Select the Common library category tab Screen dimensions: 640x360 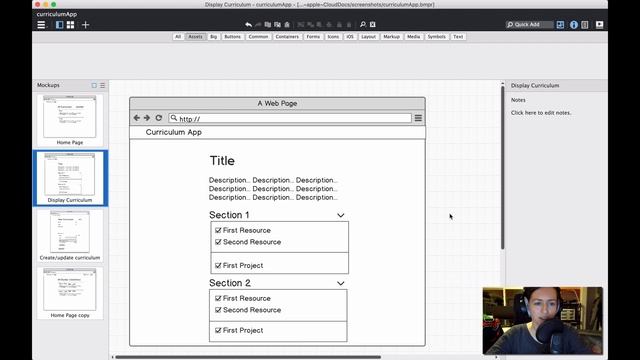(x=258, y=37)
